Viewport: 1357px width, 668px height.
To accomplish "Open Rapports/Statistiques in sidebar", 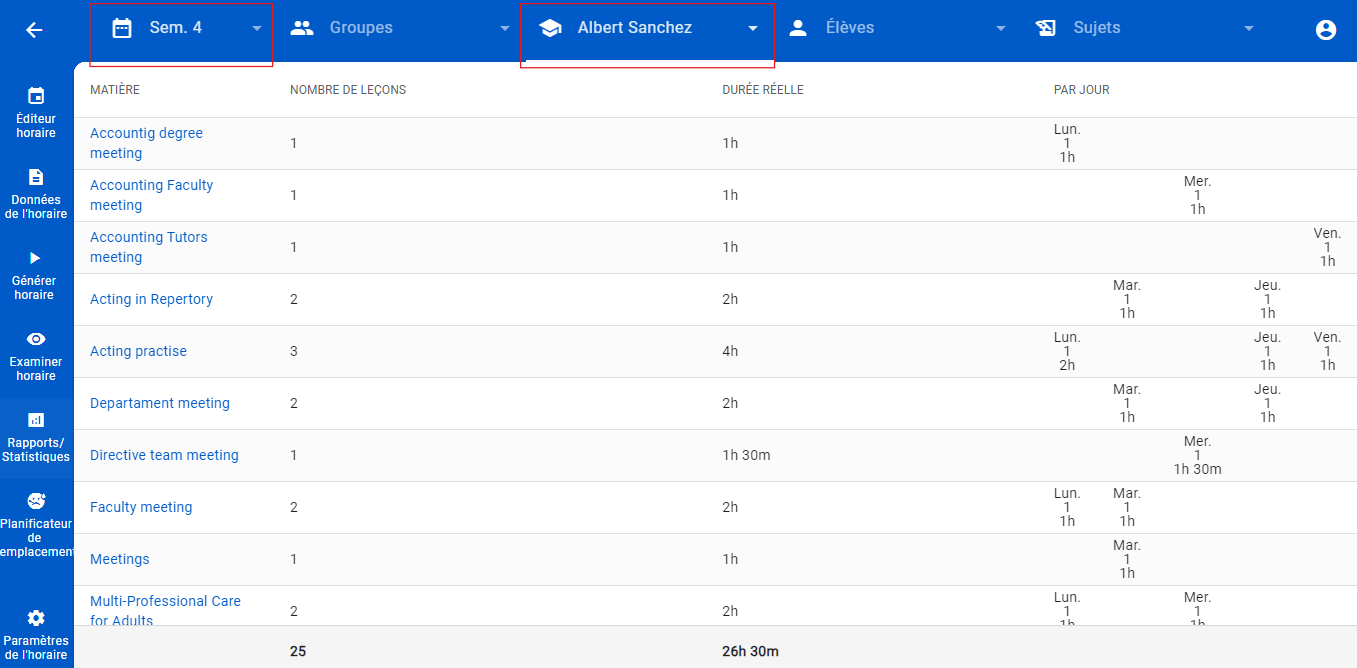I will tap(36, 436).
